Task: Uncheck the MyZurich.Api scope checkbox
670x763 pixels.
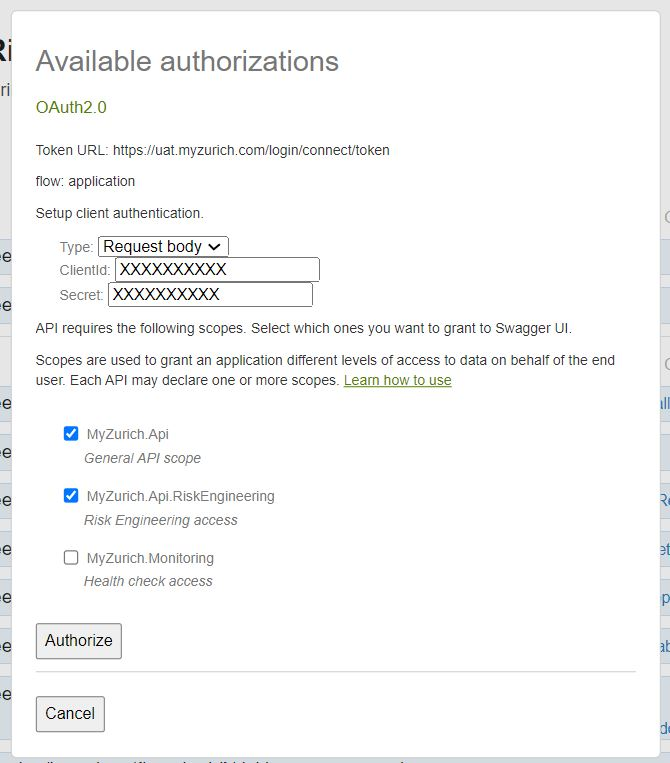Action: [71, 433]
